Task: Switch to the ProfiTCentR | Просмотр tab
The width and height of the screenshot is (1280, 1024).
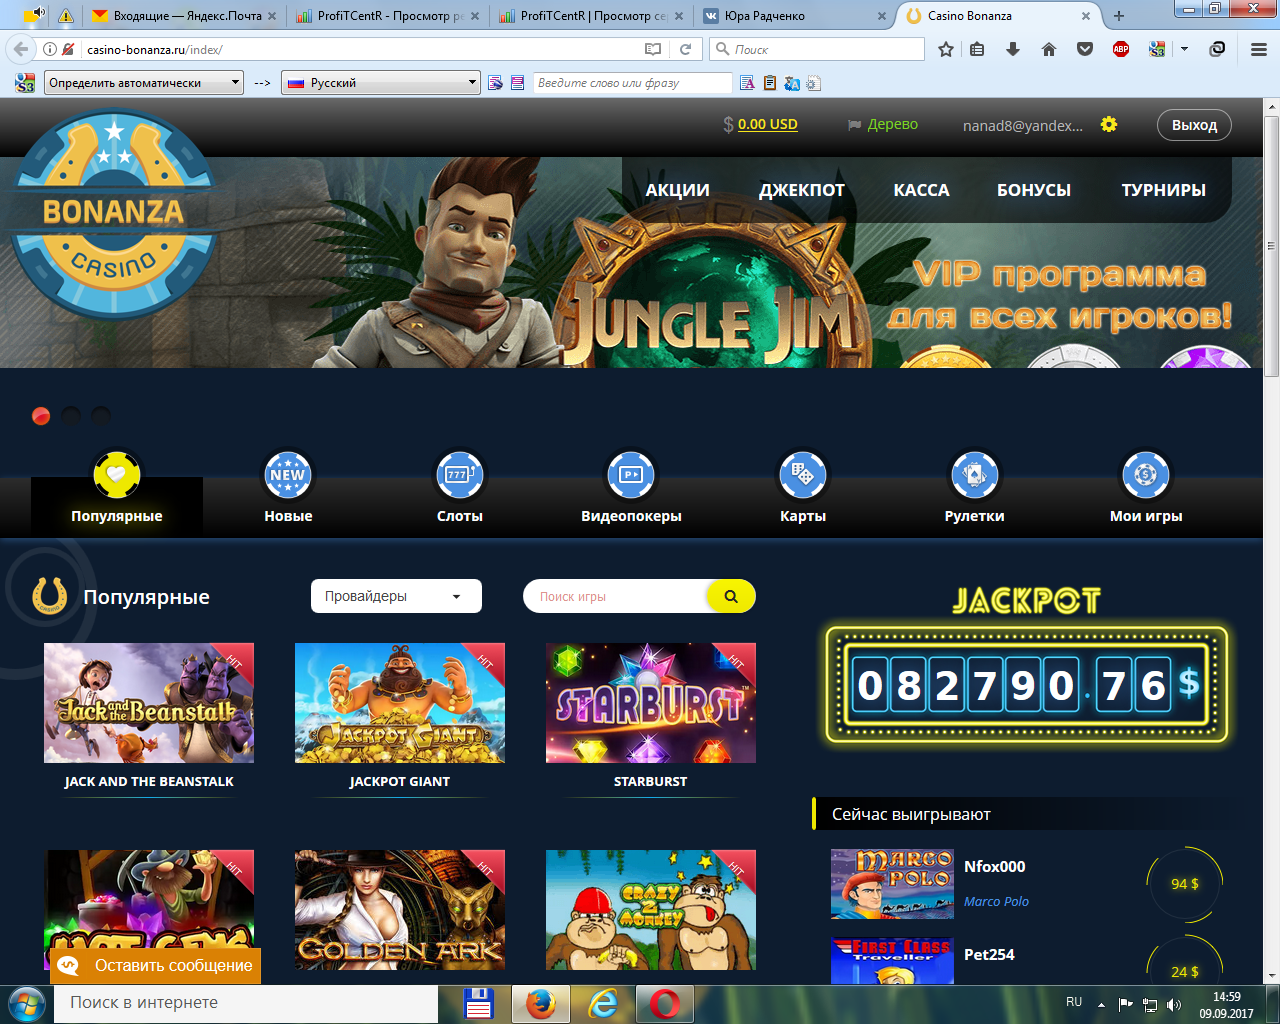Action: coord(590,16)
